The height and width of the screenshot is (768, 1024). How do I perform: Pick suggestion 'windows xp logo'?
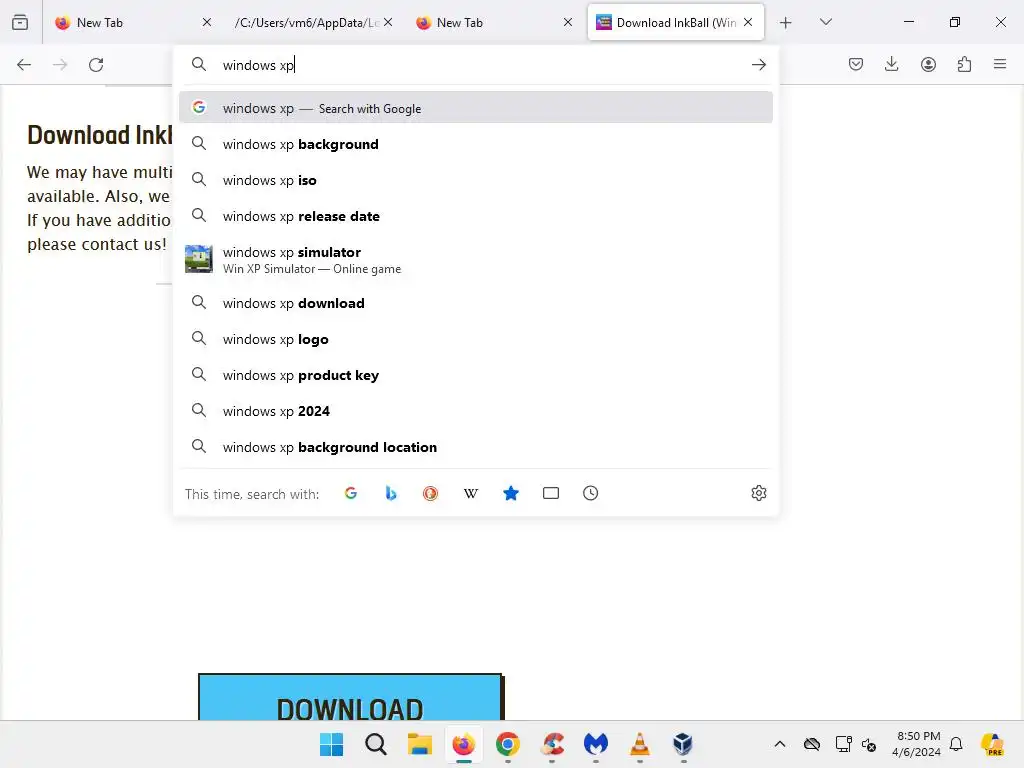tap(475, 339)
